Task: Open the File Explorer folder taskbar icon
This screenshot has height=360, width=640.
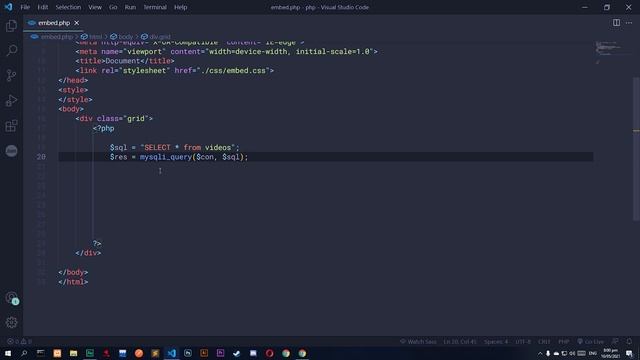Action: [x=73, y=353]
